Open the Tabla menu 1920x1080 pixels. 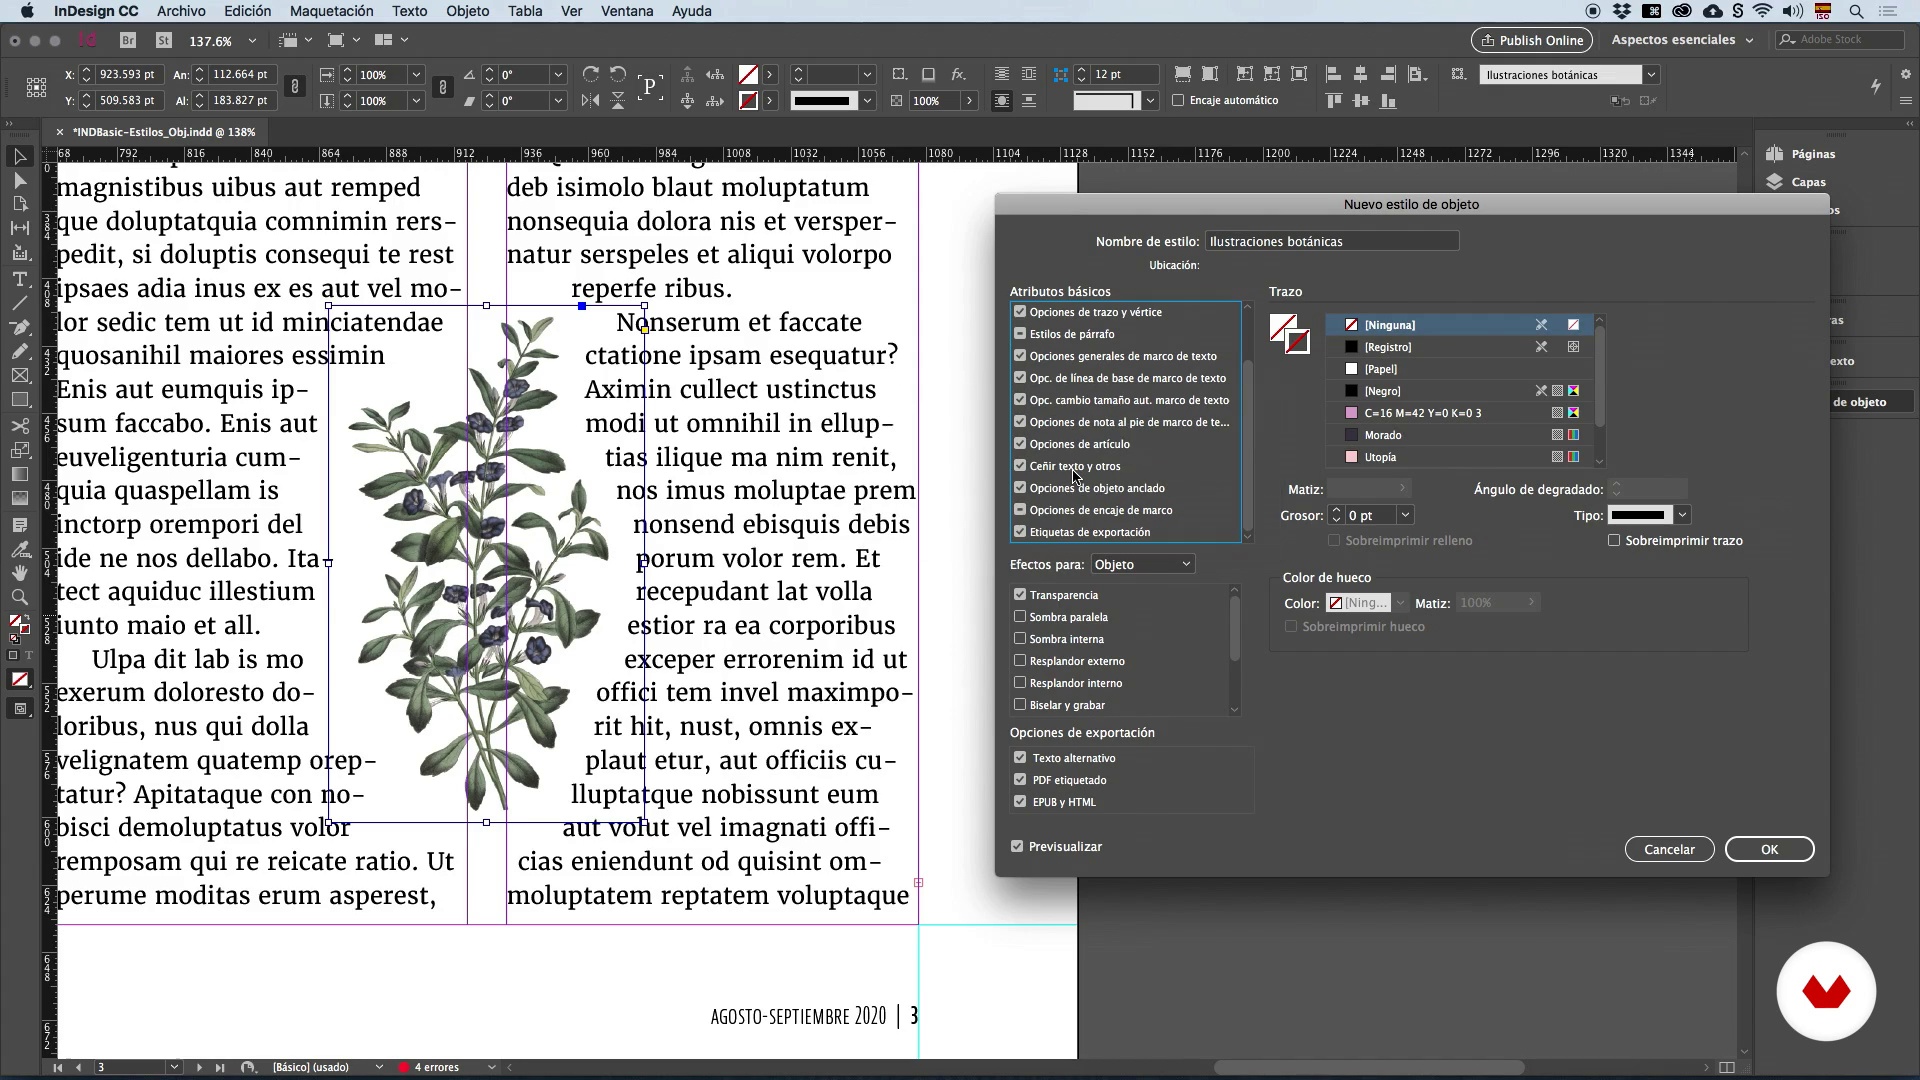(x=525, y=11)
